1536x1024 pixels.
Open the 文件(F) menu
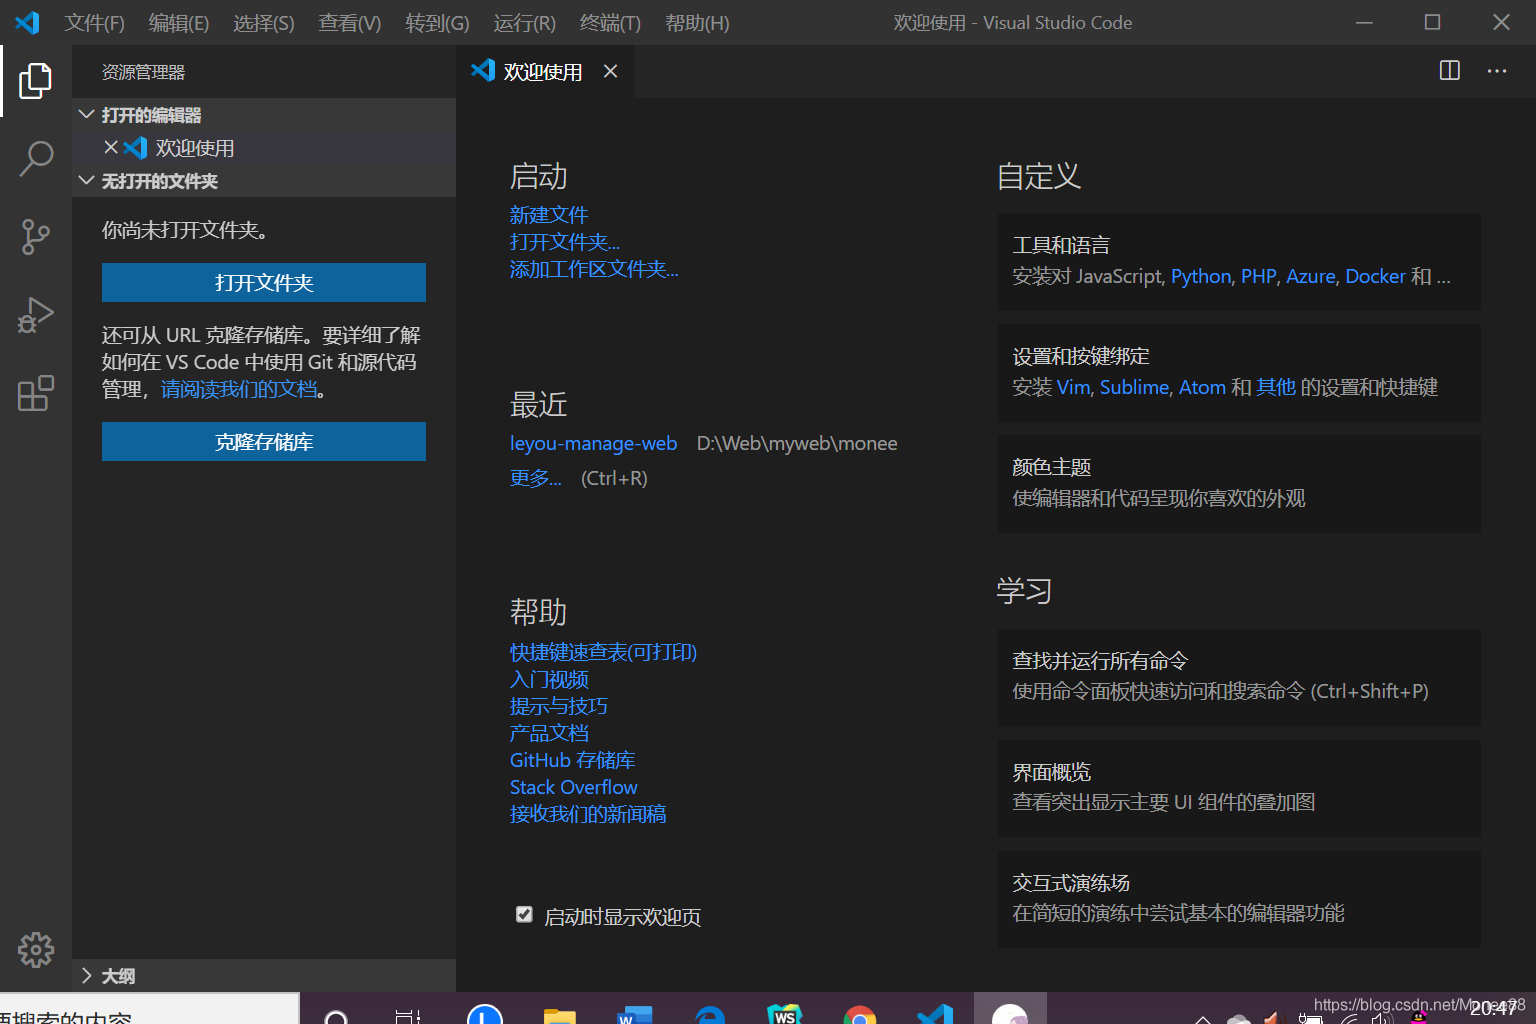[95, 22]
